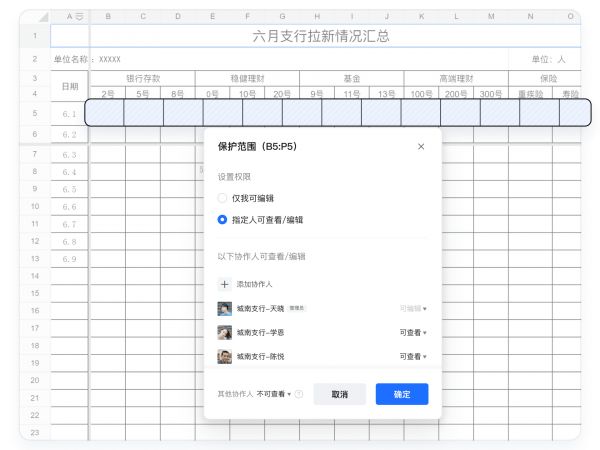The height and width of the screenshot is (450, 600).
Task: Click the 确定 button
Action: coord(402,394)
